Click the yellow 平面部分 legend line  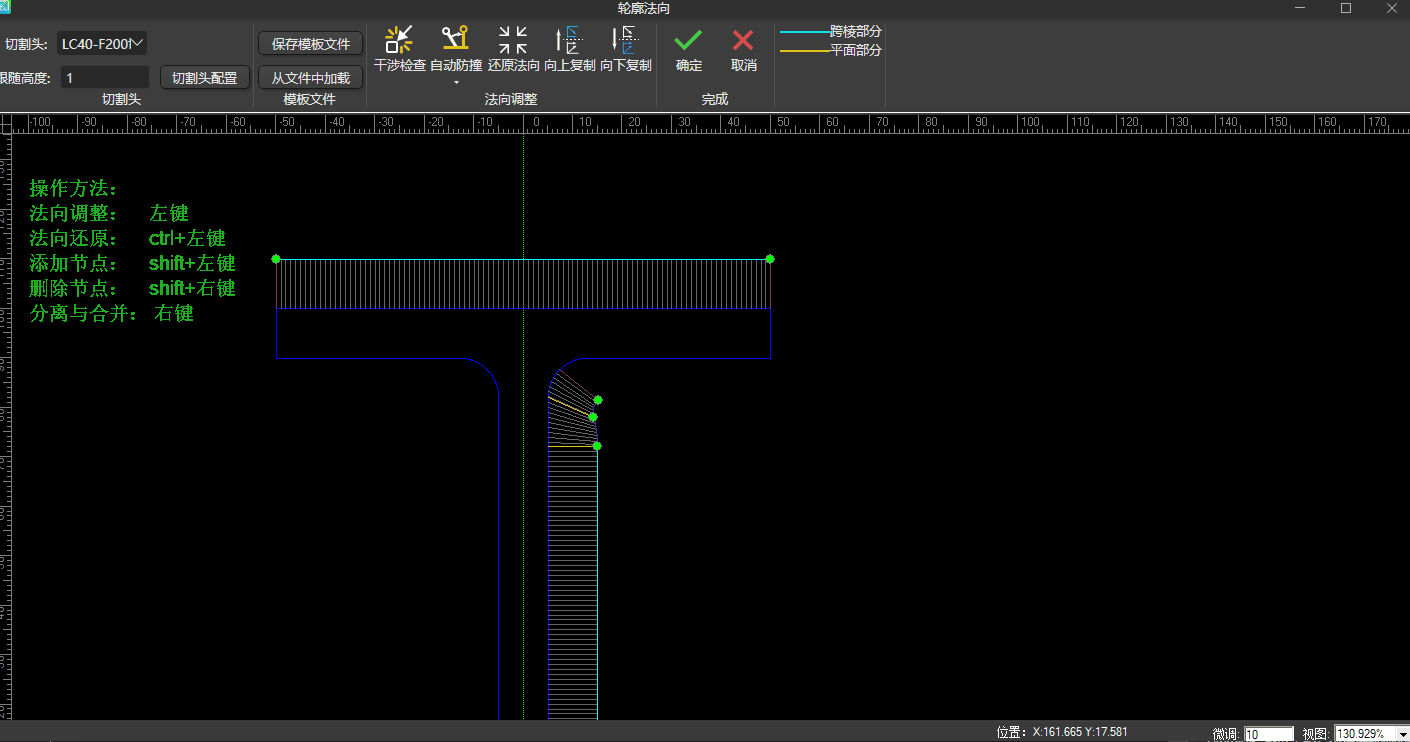806,50
